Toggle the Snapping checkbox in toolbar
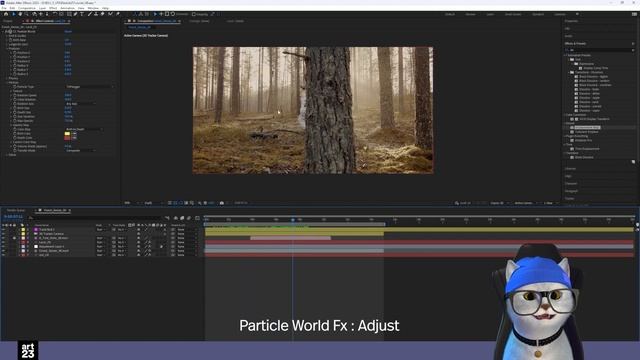This screenshot has height=360, width=640. 194,14
